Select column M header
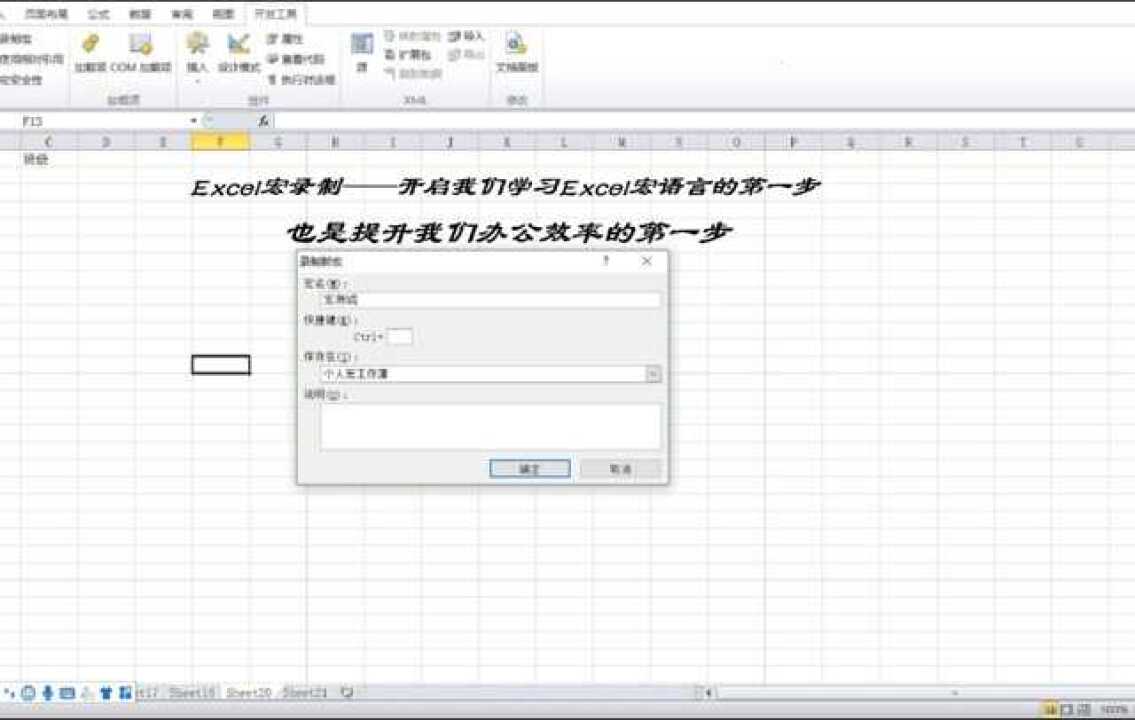The width and height of the screenshot is (1135, 720). pos(622,142)
